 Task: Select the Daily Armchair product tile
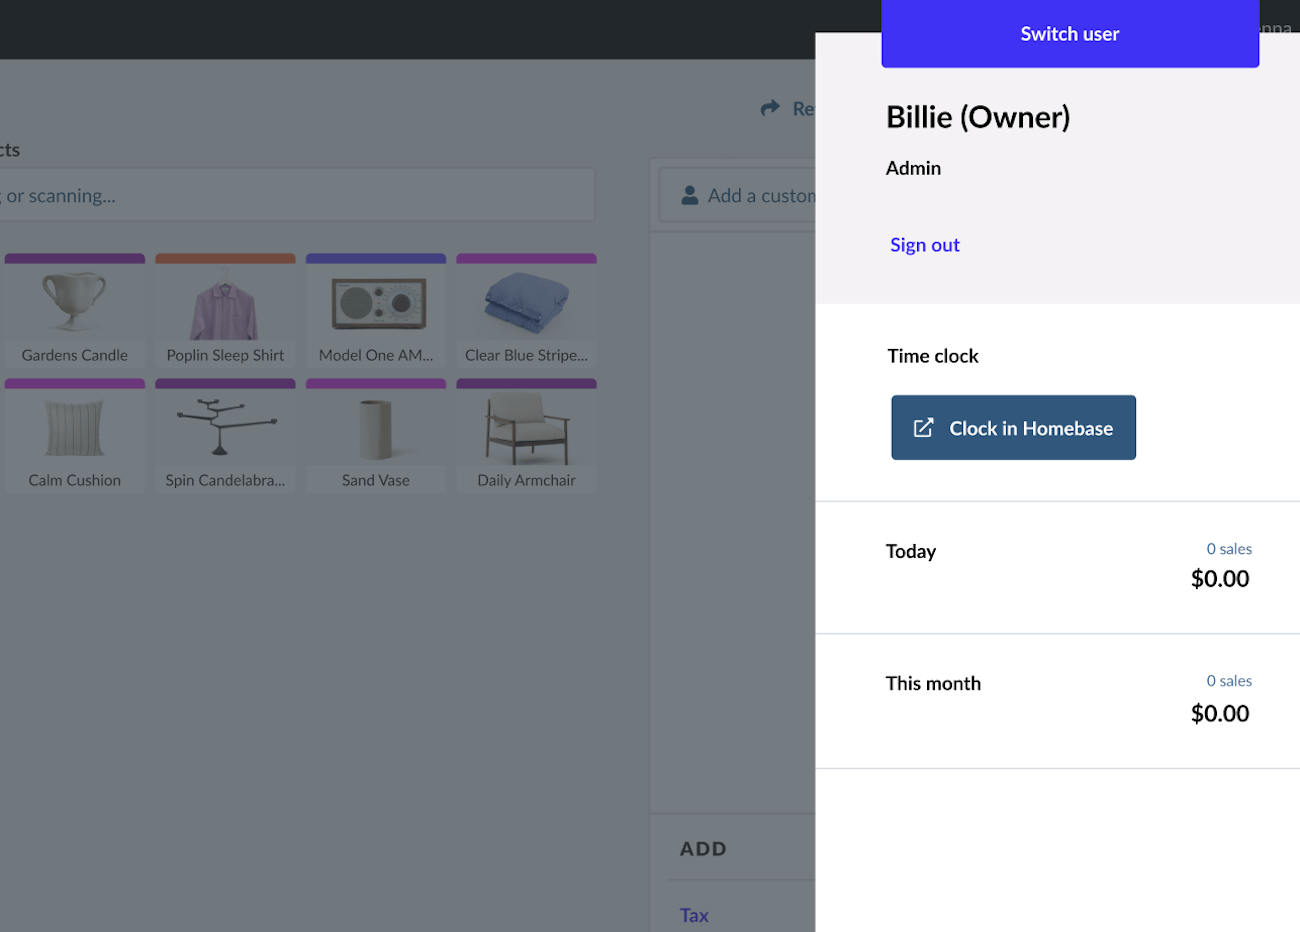click(x=526, y=436)
